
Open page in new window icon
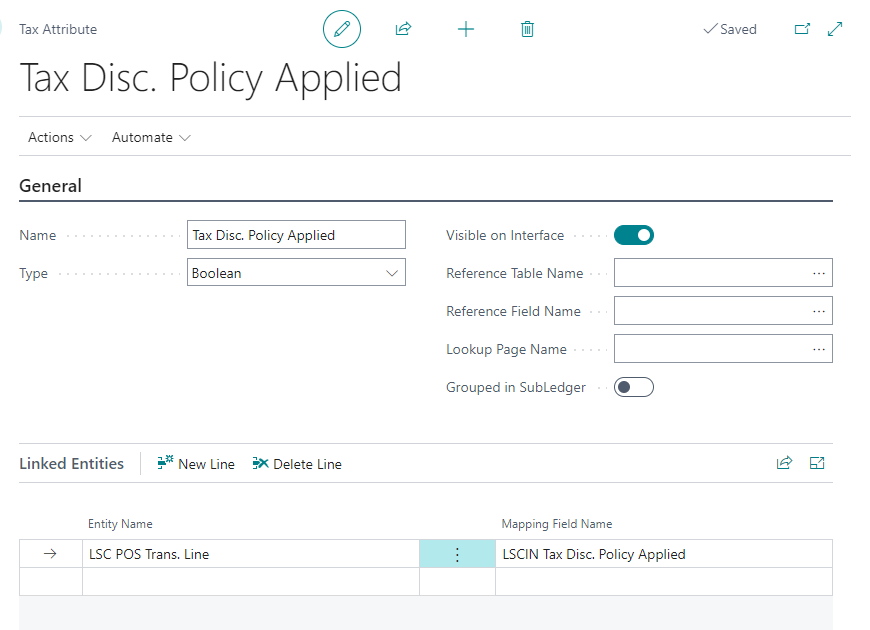point(802,29)
